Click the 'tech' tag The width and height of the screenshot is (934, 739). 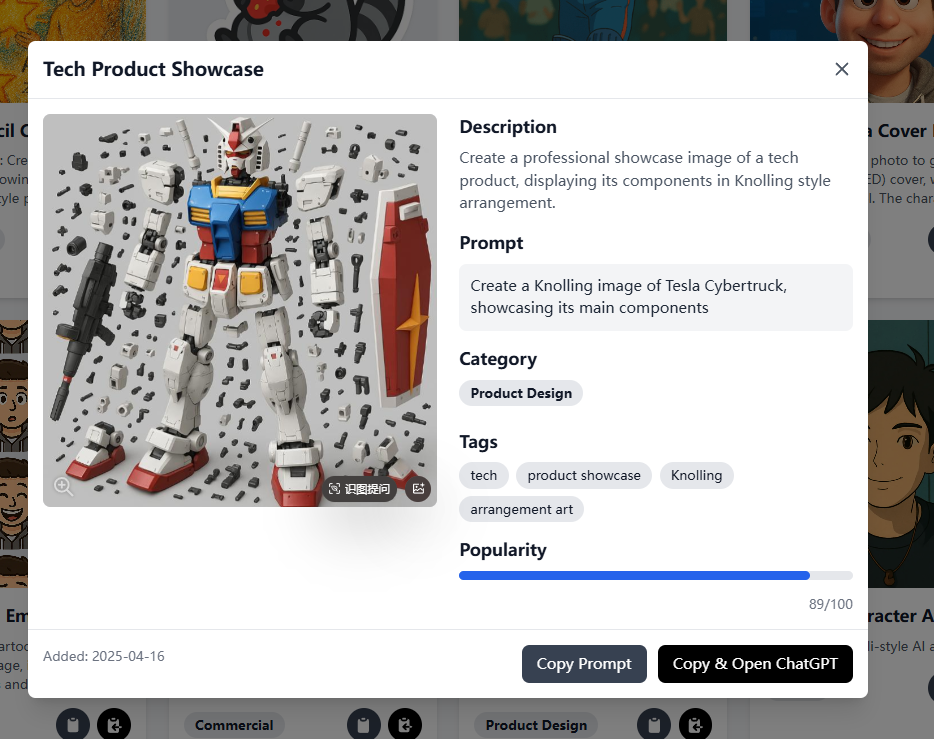point(484,475)
